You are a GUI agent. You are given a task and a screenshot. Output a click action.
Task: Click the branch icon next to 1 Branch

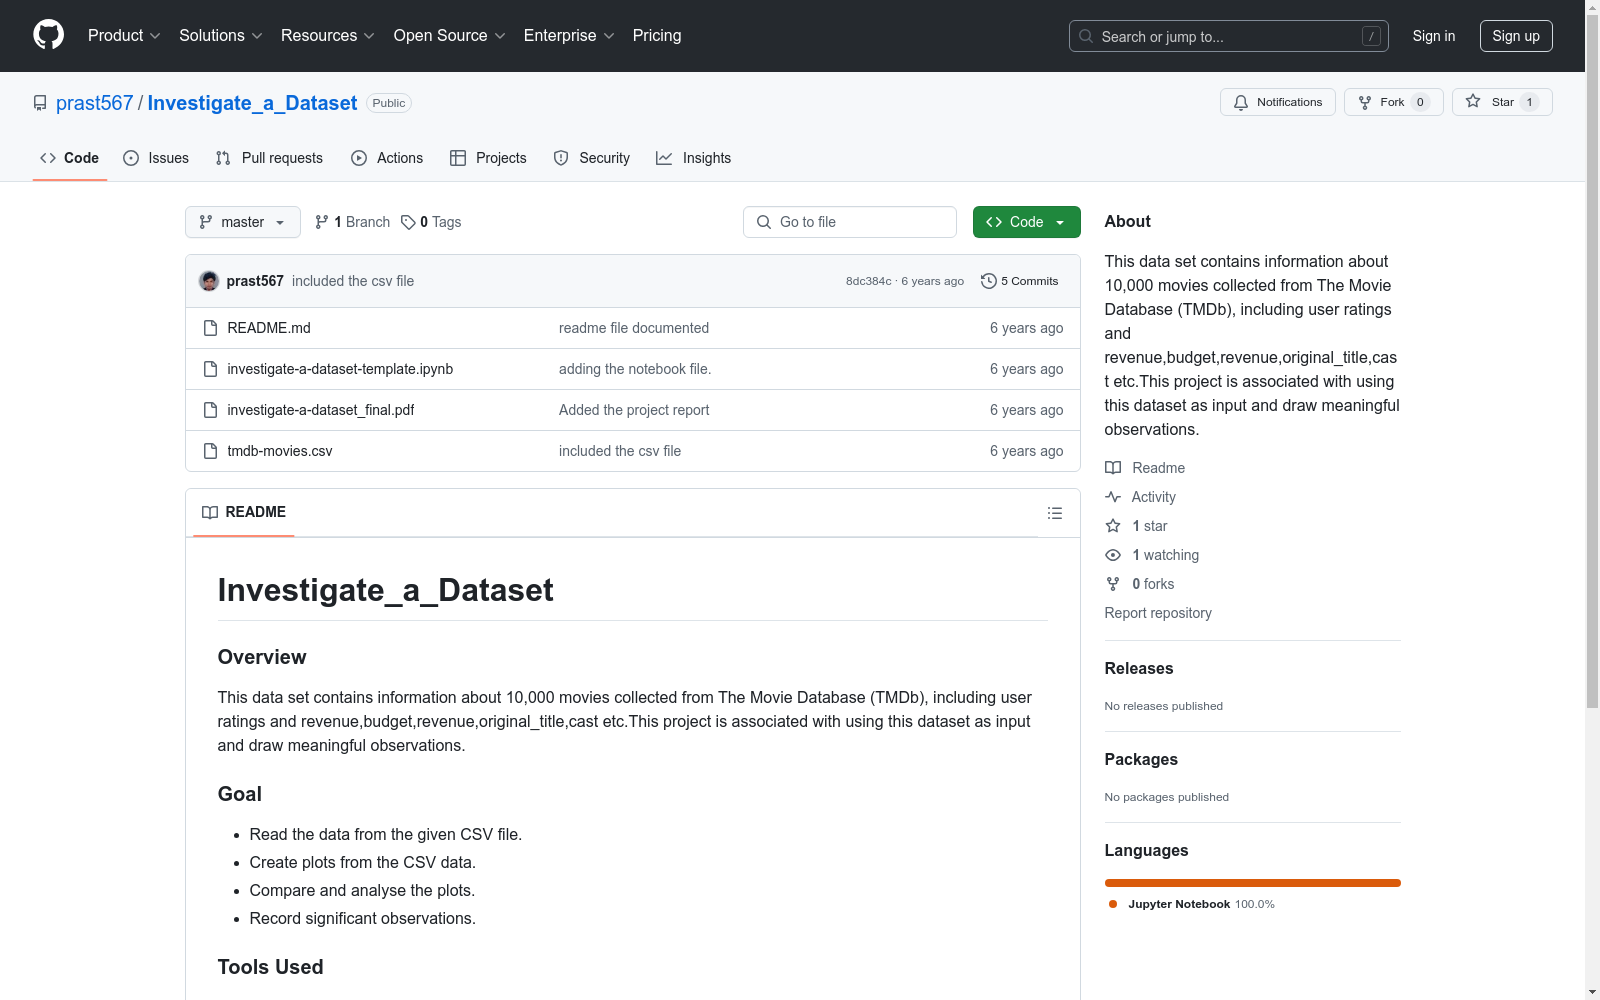pyautogui.click(x=322, y=222)
